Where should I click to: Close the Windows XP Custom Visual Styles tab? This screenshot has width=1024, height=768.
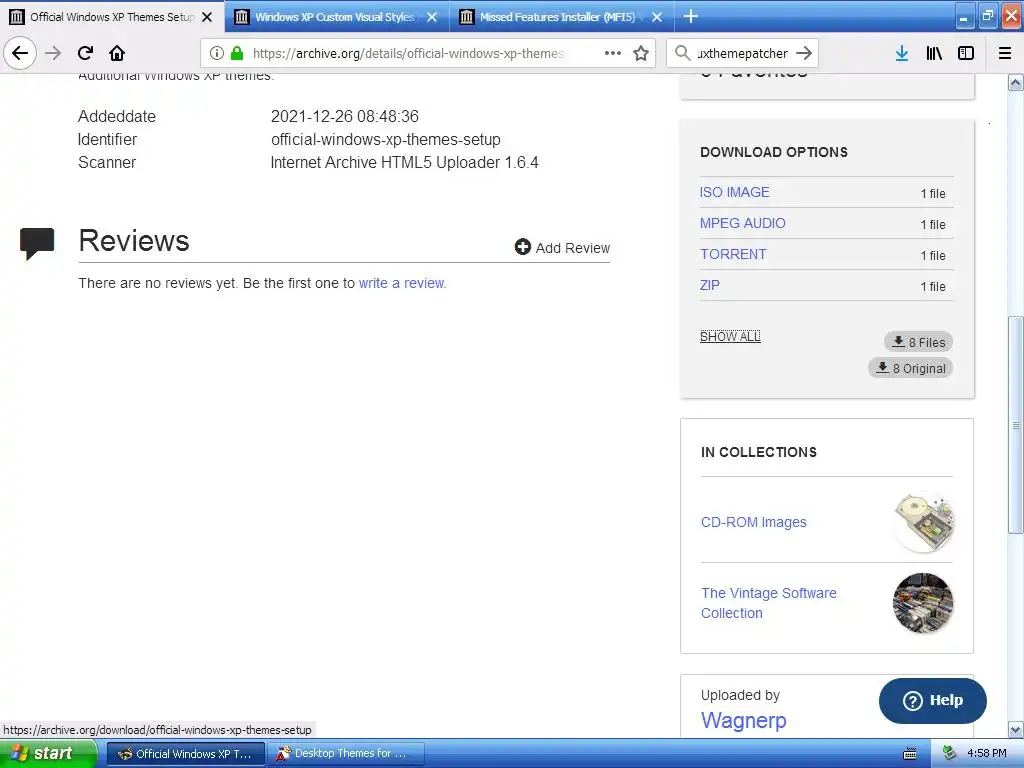[432, 17]
